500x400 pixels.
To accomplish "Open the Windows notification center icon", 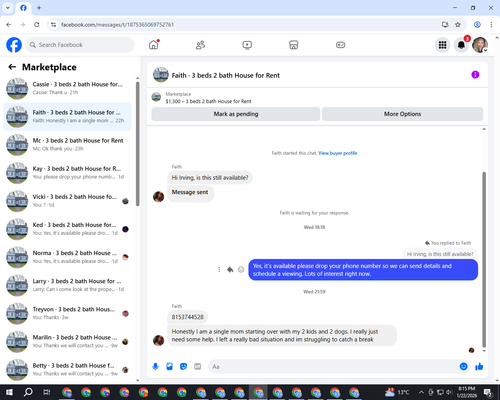I will click(x=488, y=392).
